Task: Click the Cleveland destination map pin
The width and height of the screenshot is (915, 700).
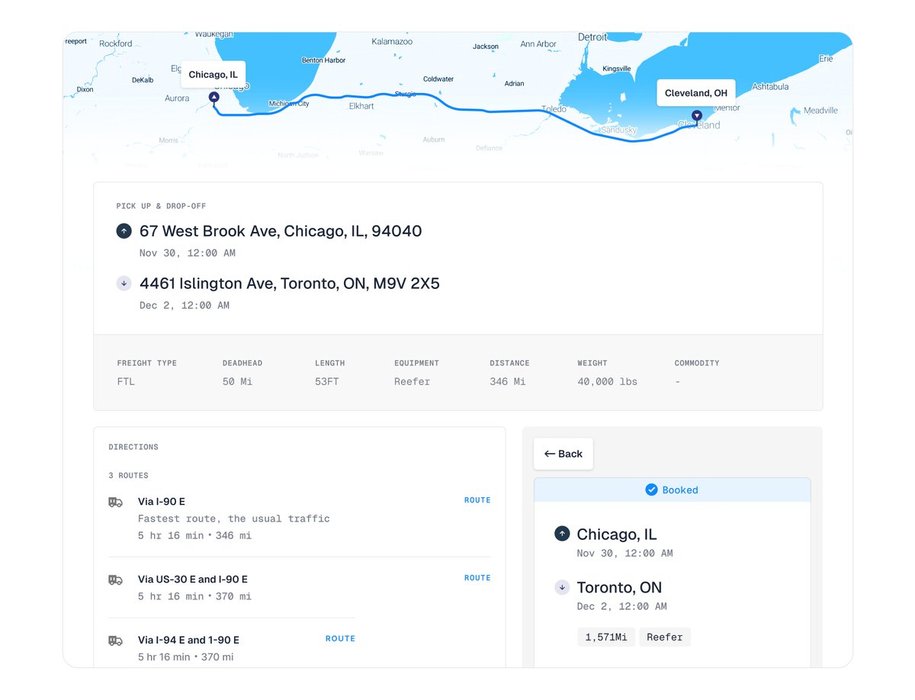Action: pyautogui.click(x=697, y=116)
